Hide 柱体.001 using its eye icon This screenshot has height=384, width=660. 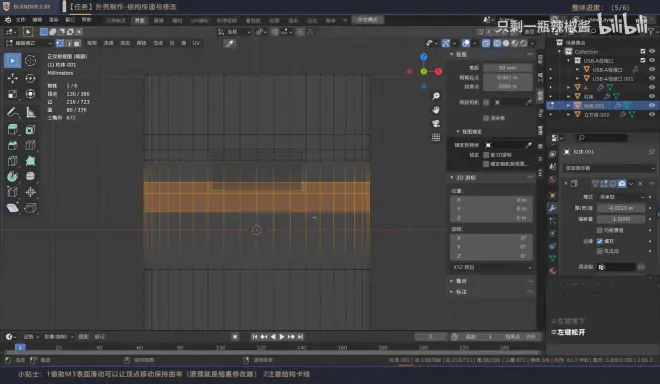[652, 105]
